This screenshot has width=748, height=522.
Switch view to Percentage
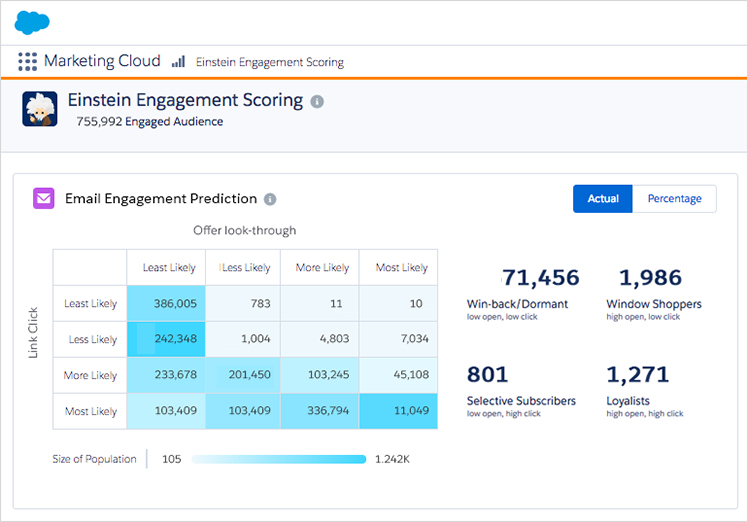tap(674, 198)
